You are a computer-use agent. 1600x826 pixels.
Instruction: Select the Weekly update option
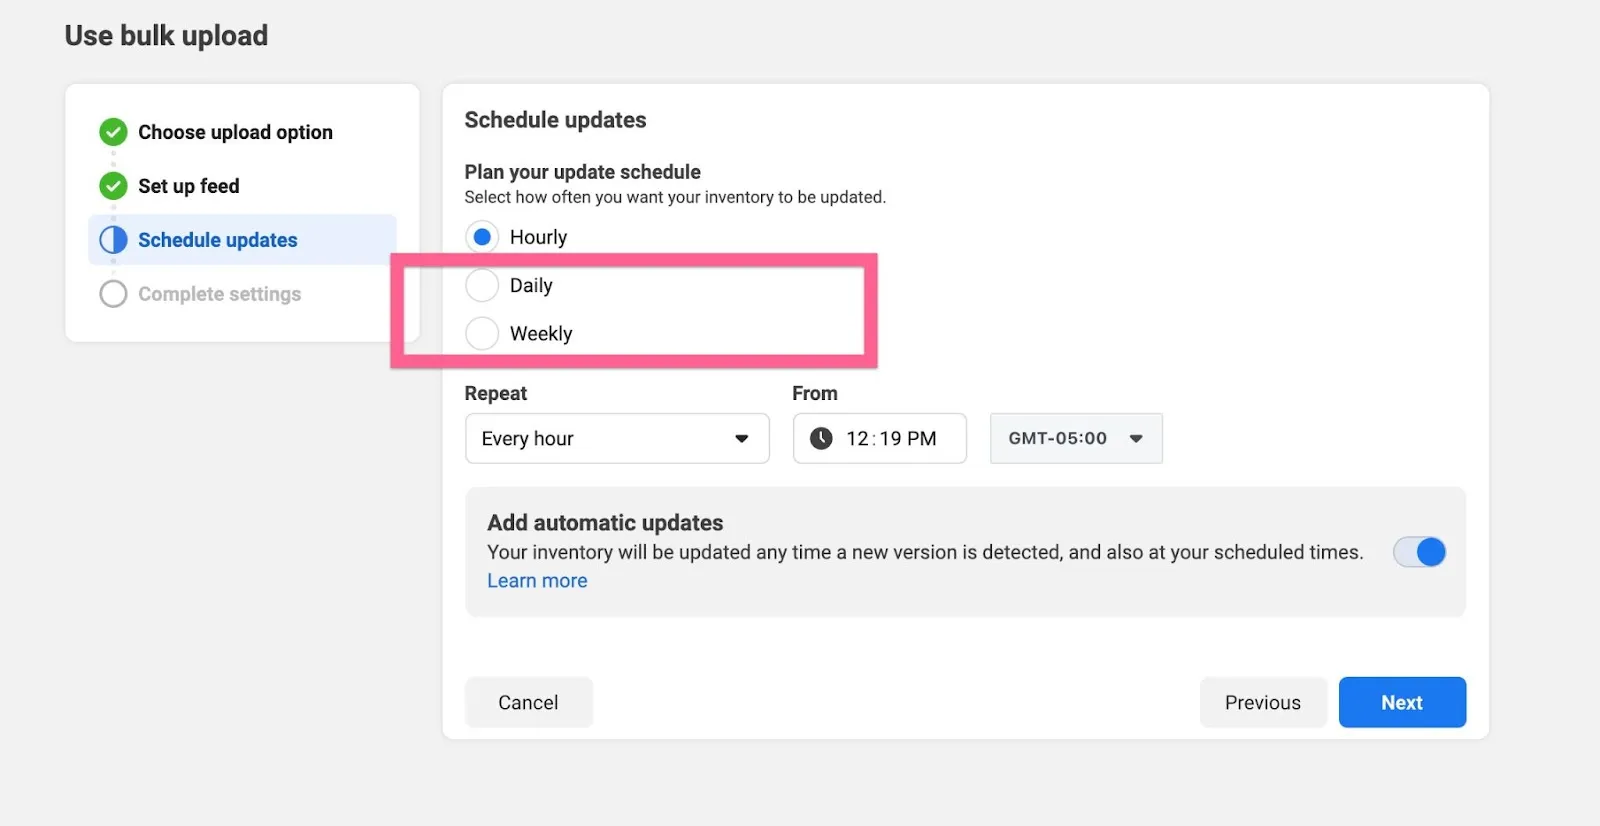coord(482,333)
